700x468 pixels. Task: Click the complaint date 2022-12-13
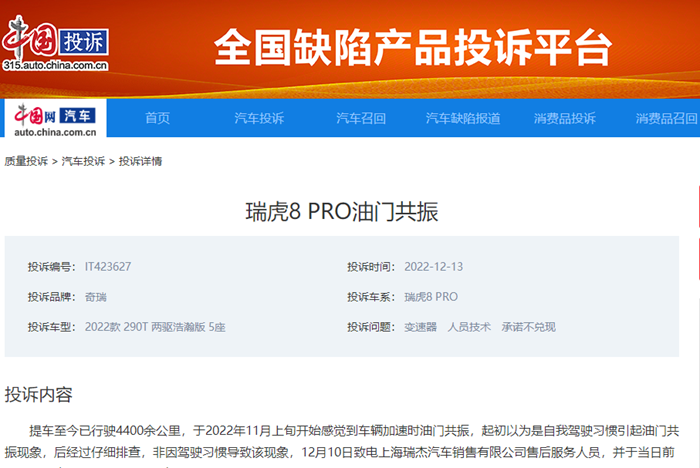[x=433, y=267]
